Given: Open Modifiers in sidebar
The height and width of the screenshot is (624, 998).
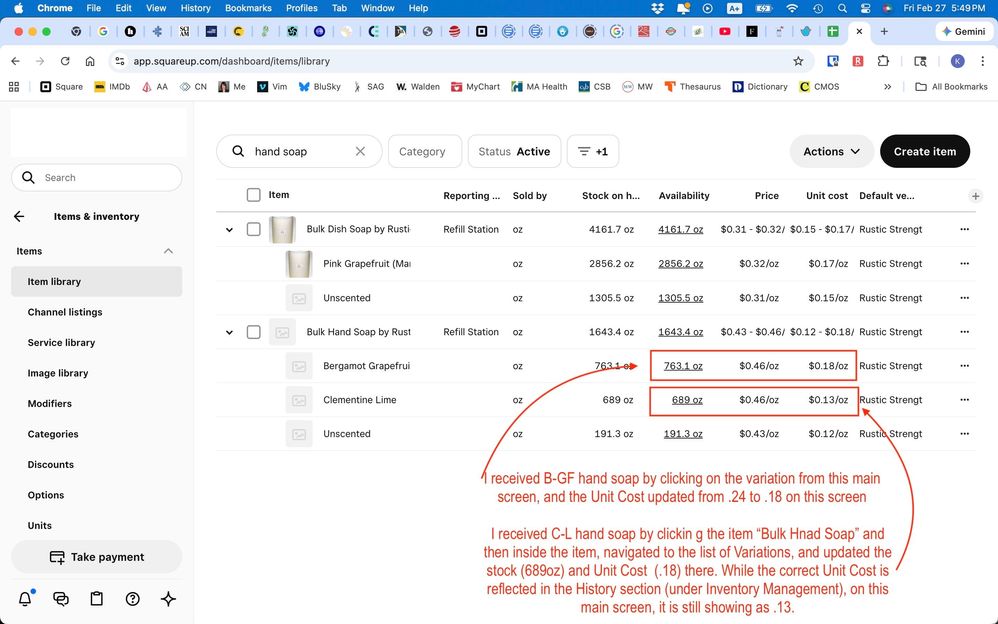Looking at the screenshot, I should tap(97, 404).
